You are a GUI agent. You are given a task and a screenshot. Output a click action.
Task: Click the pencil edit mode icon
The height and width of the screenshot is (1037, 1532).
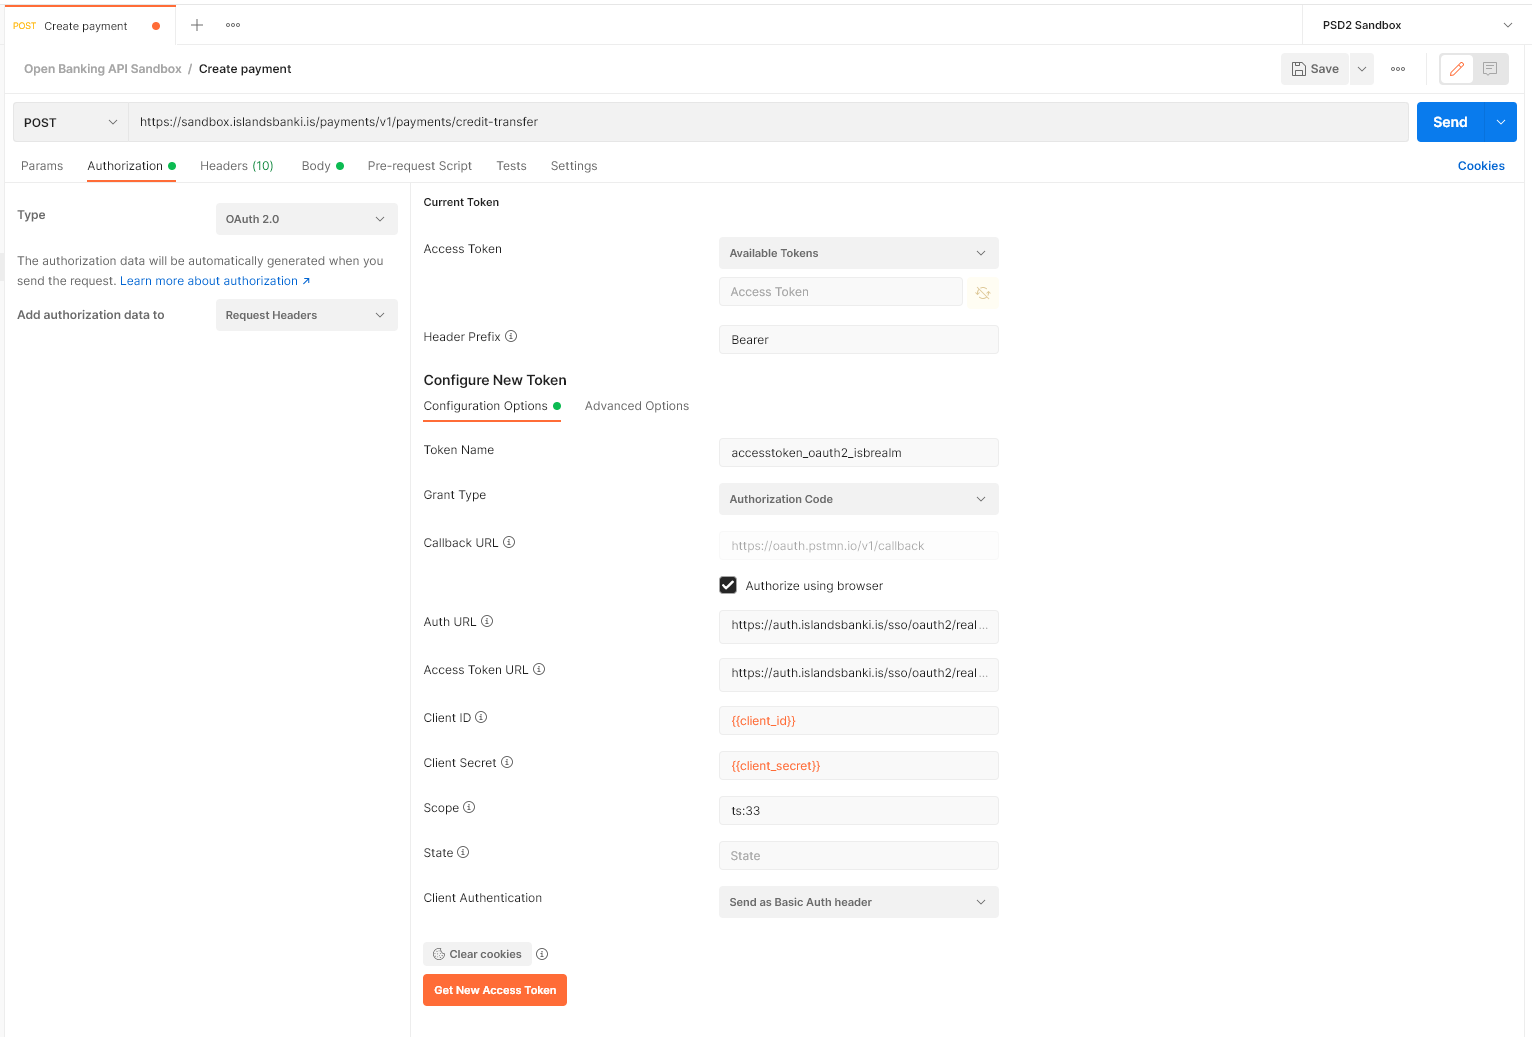pyautogui.click(x=1457, y=69)
